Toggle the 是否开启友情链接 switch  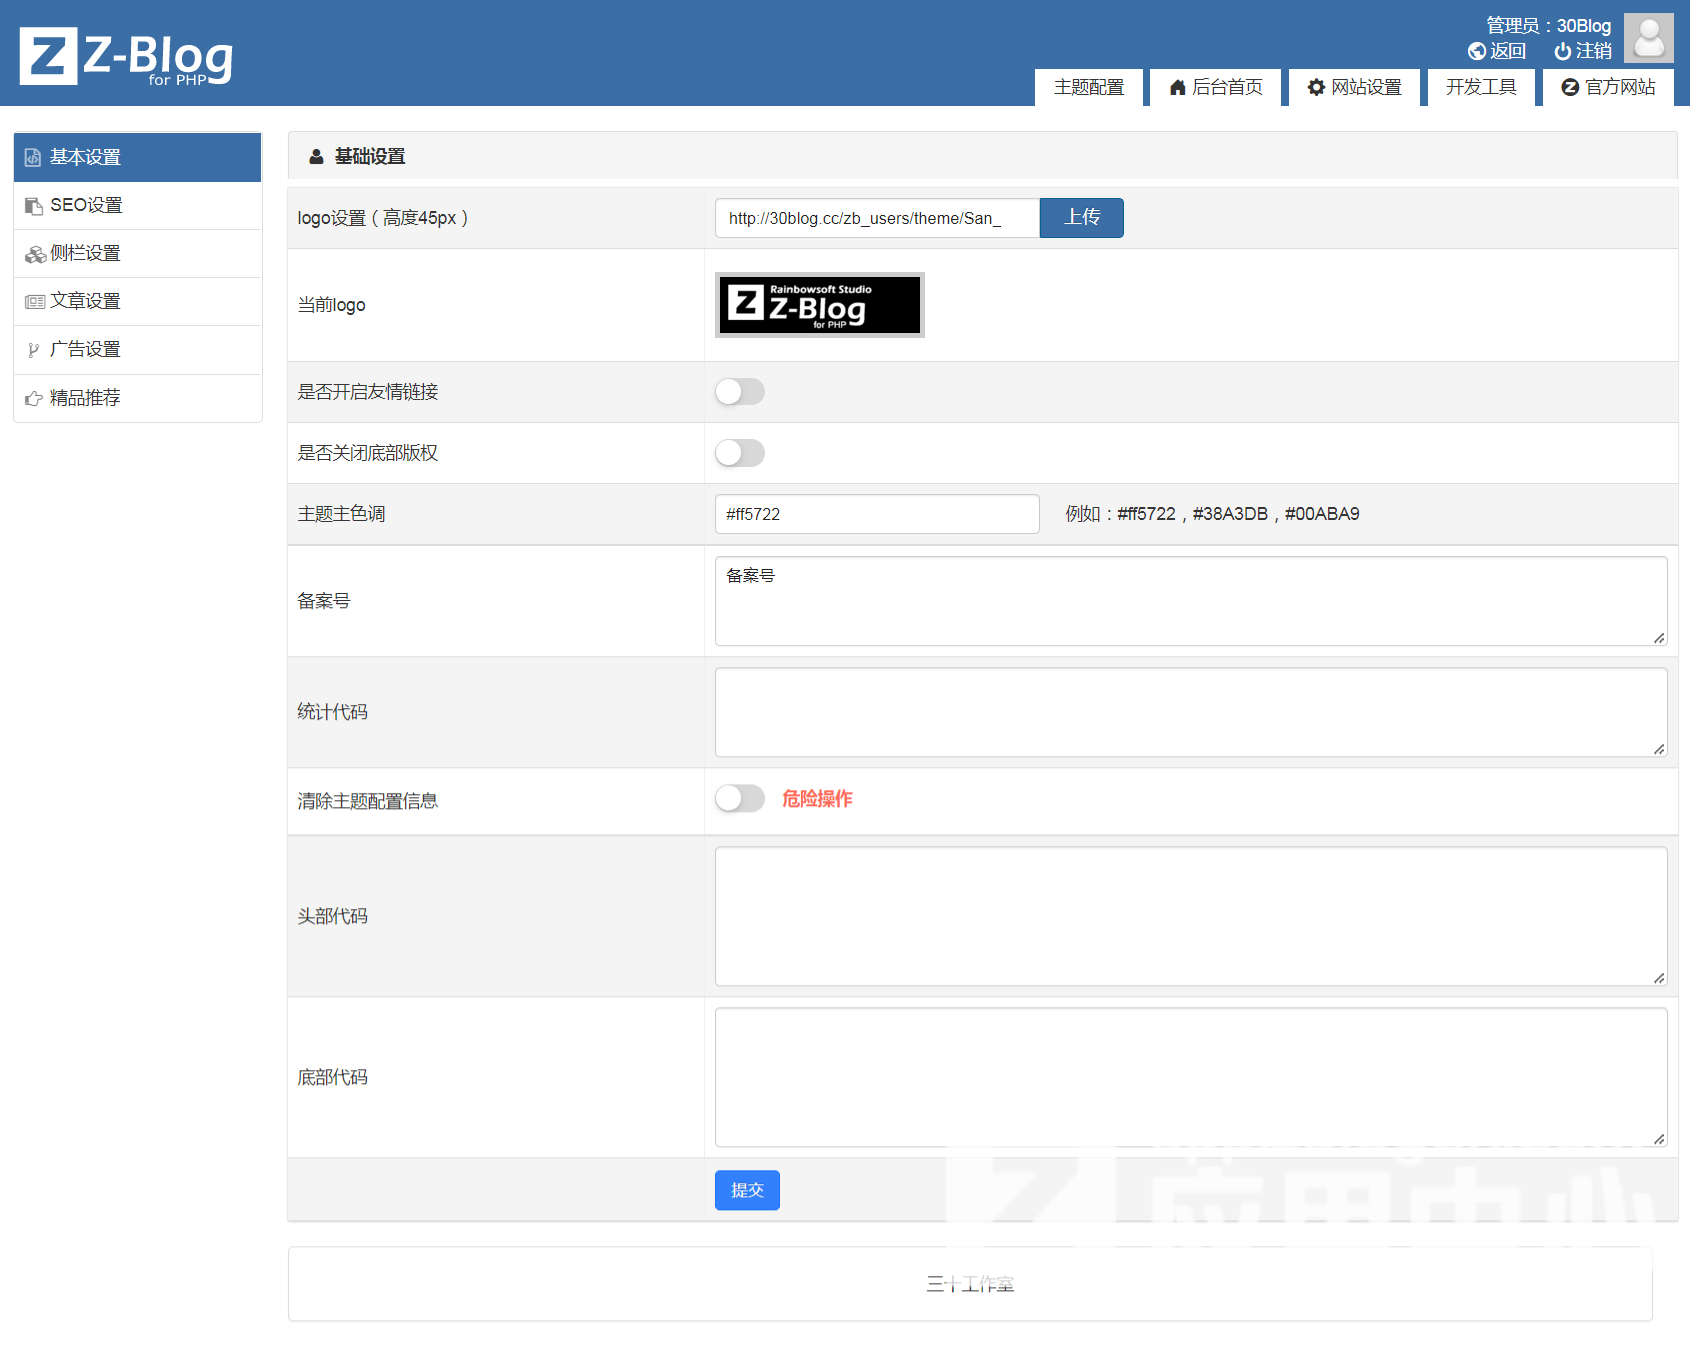tap(740, 392)
